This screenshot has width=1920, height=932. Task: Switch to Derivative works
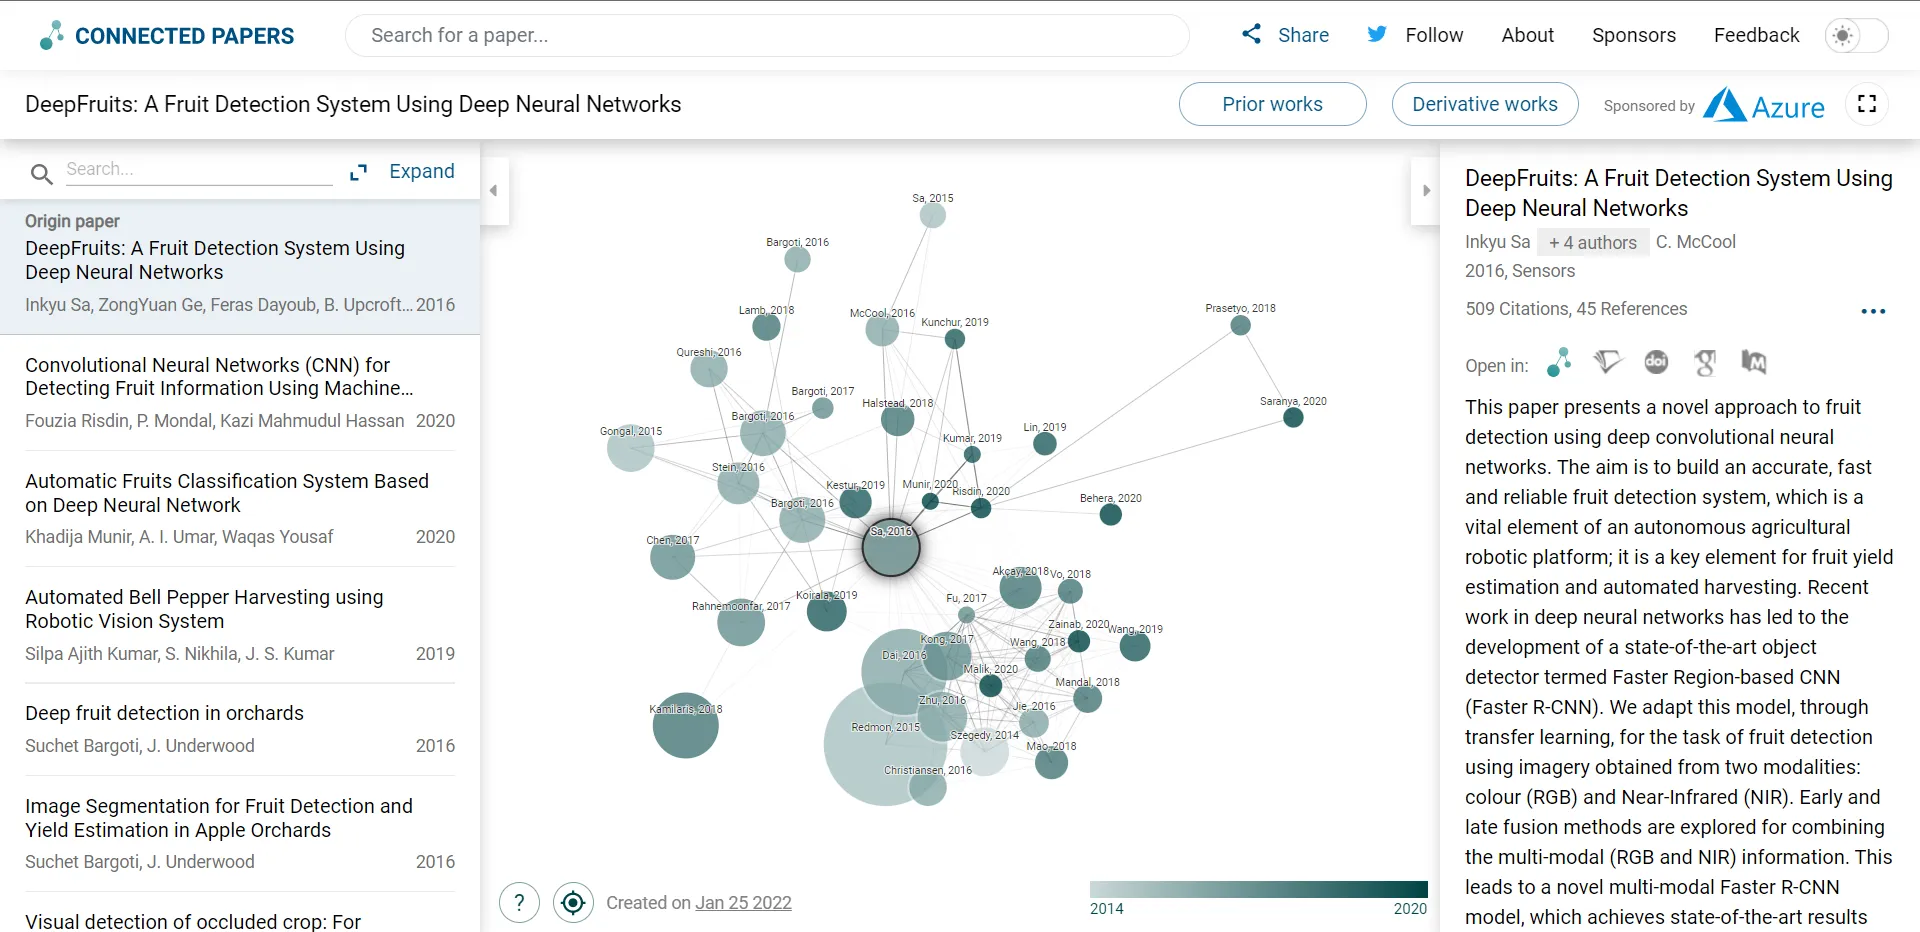coord(1484,104)
